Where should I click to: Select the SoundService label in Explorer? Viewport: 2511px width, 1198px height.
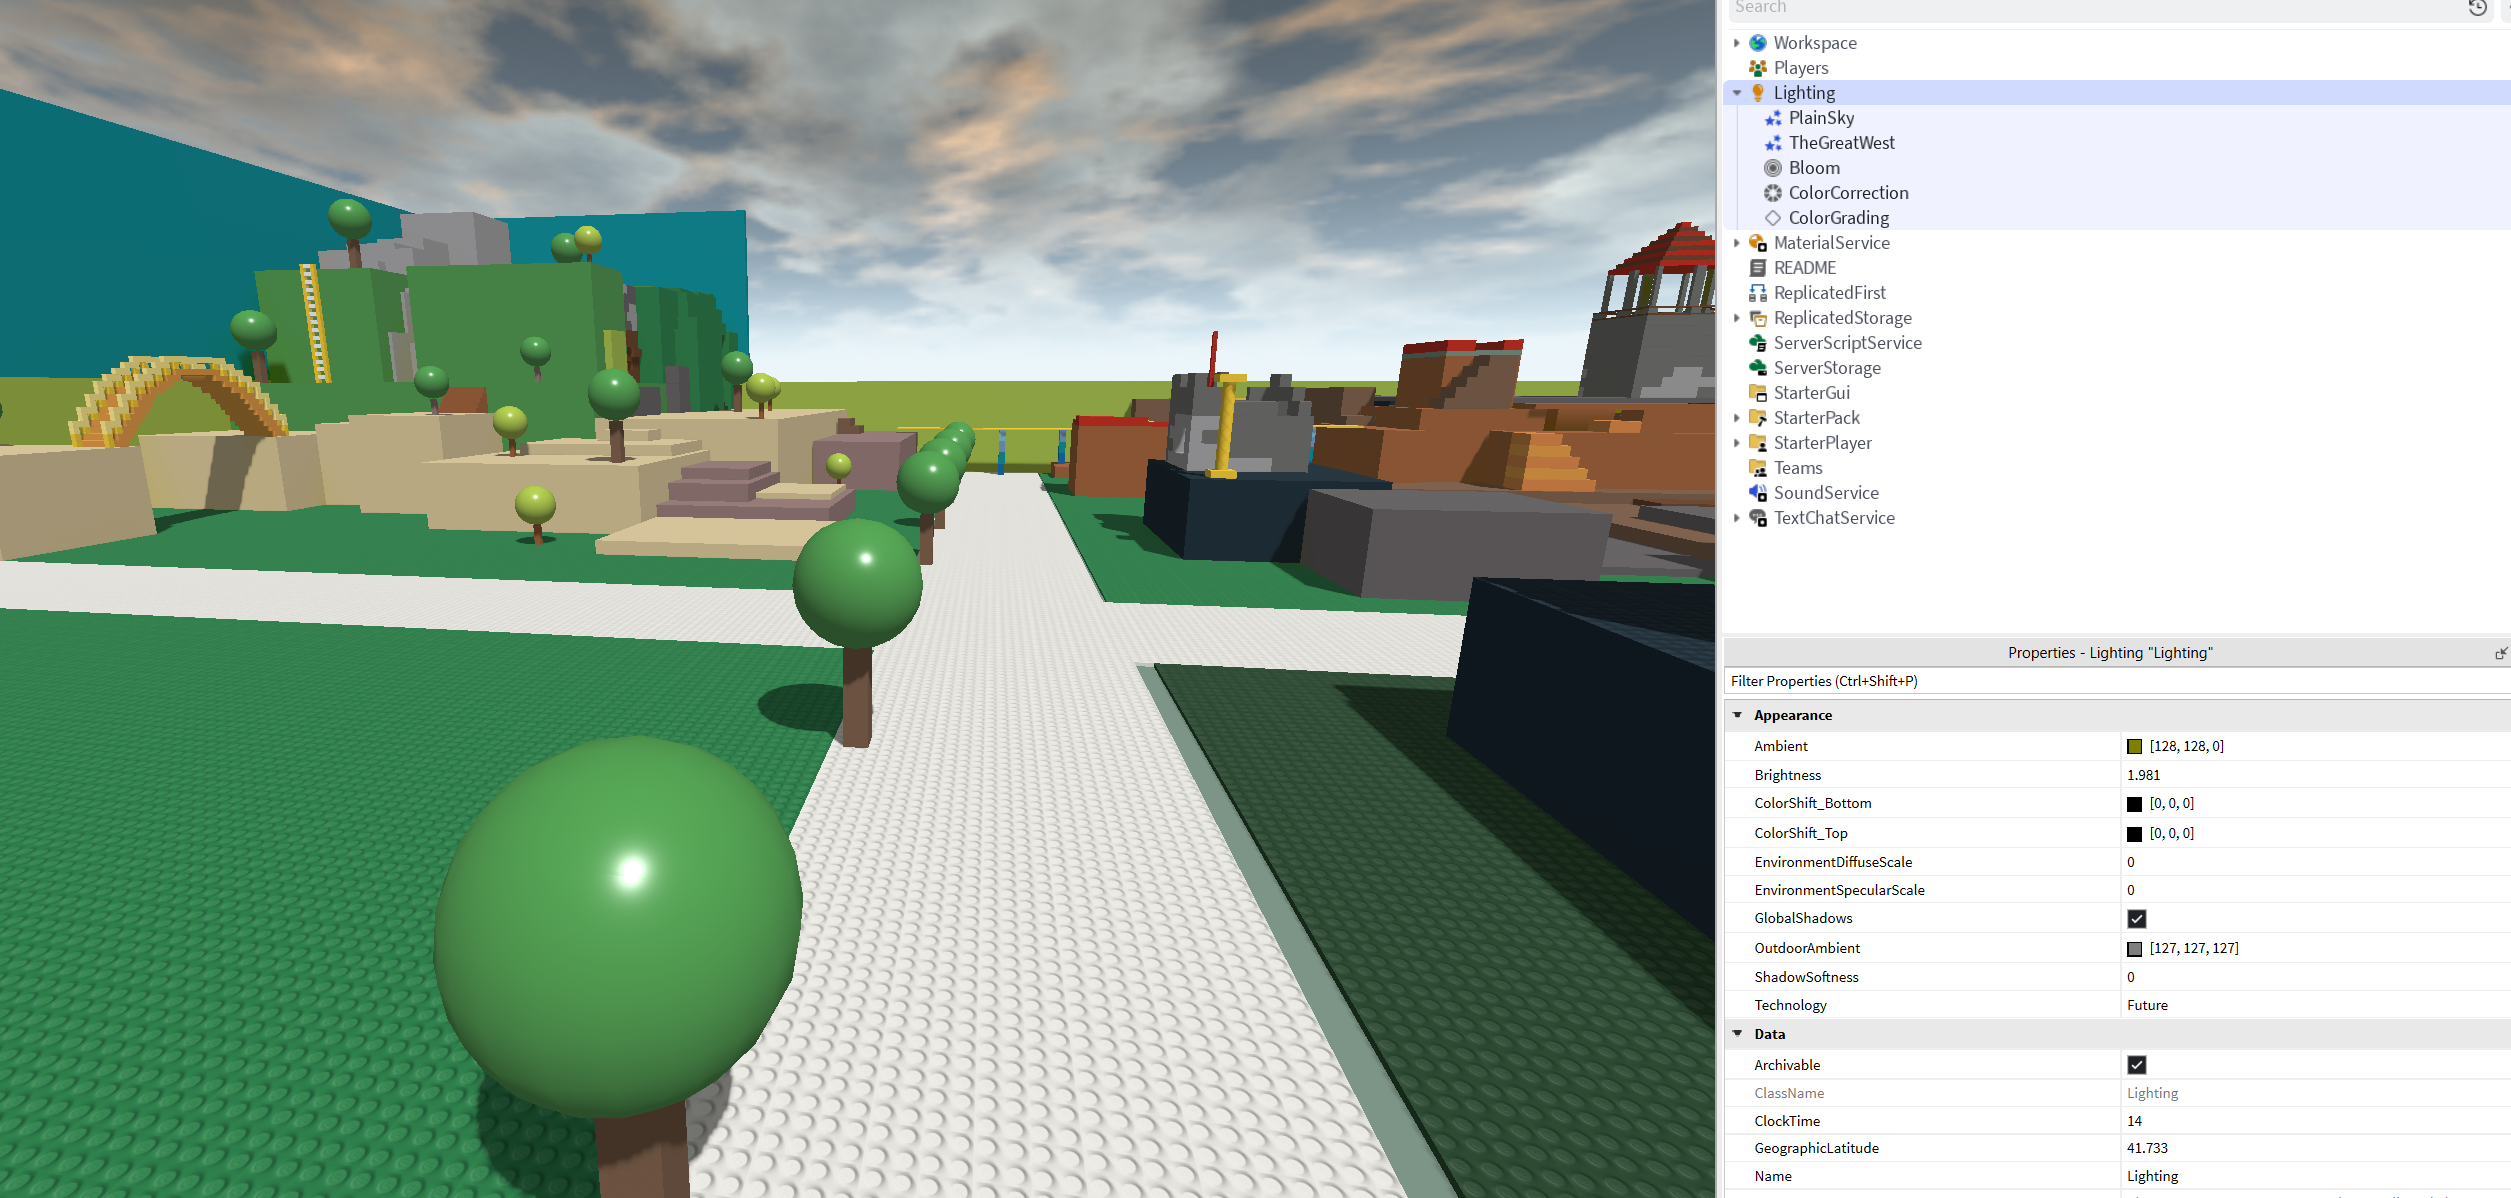(1826, 493)
